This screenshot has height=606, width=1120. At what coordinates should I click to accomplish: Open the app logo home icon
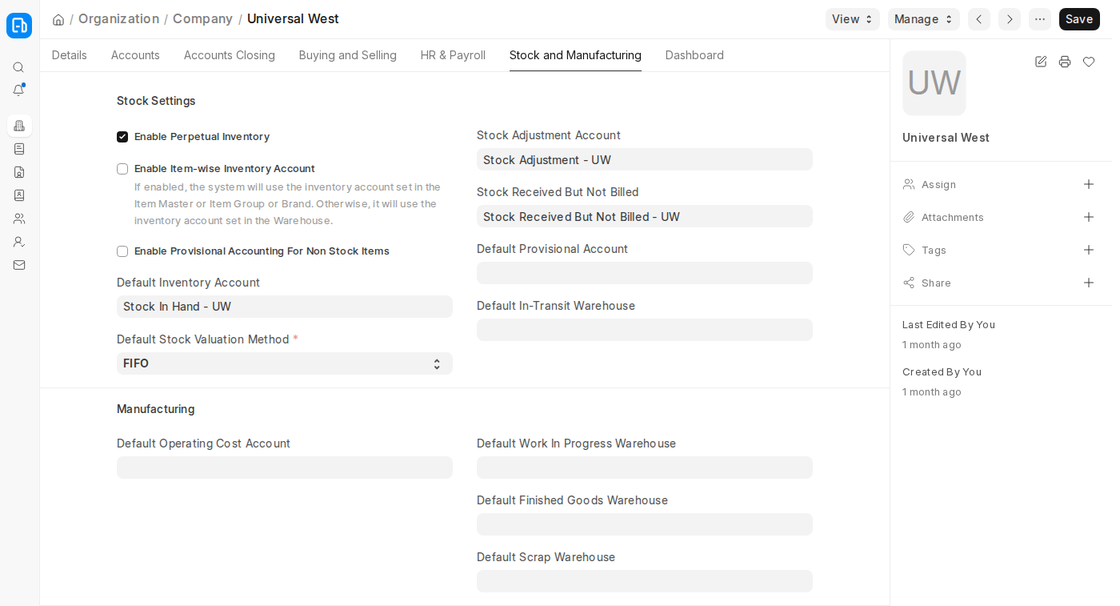tap(19, 26)
